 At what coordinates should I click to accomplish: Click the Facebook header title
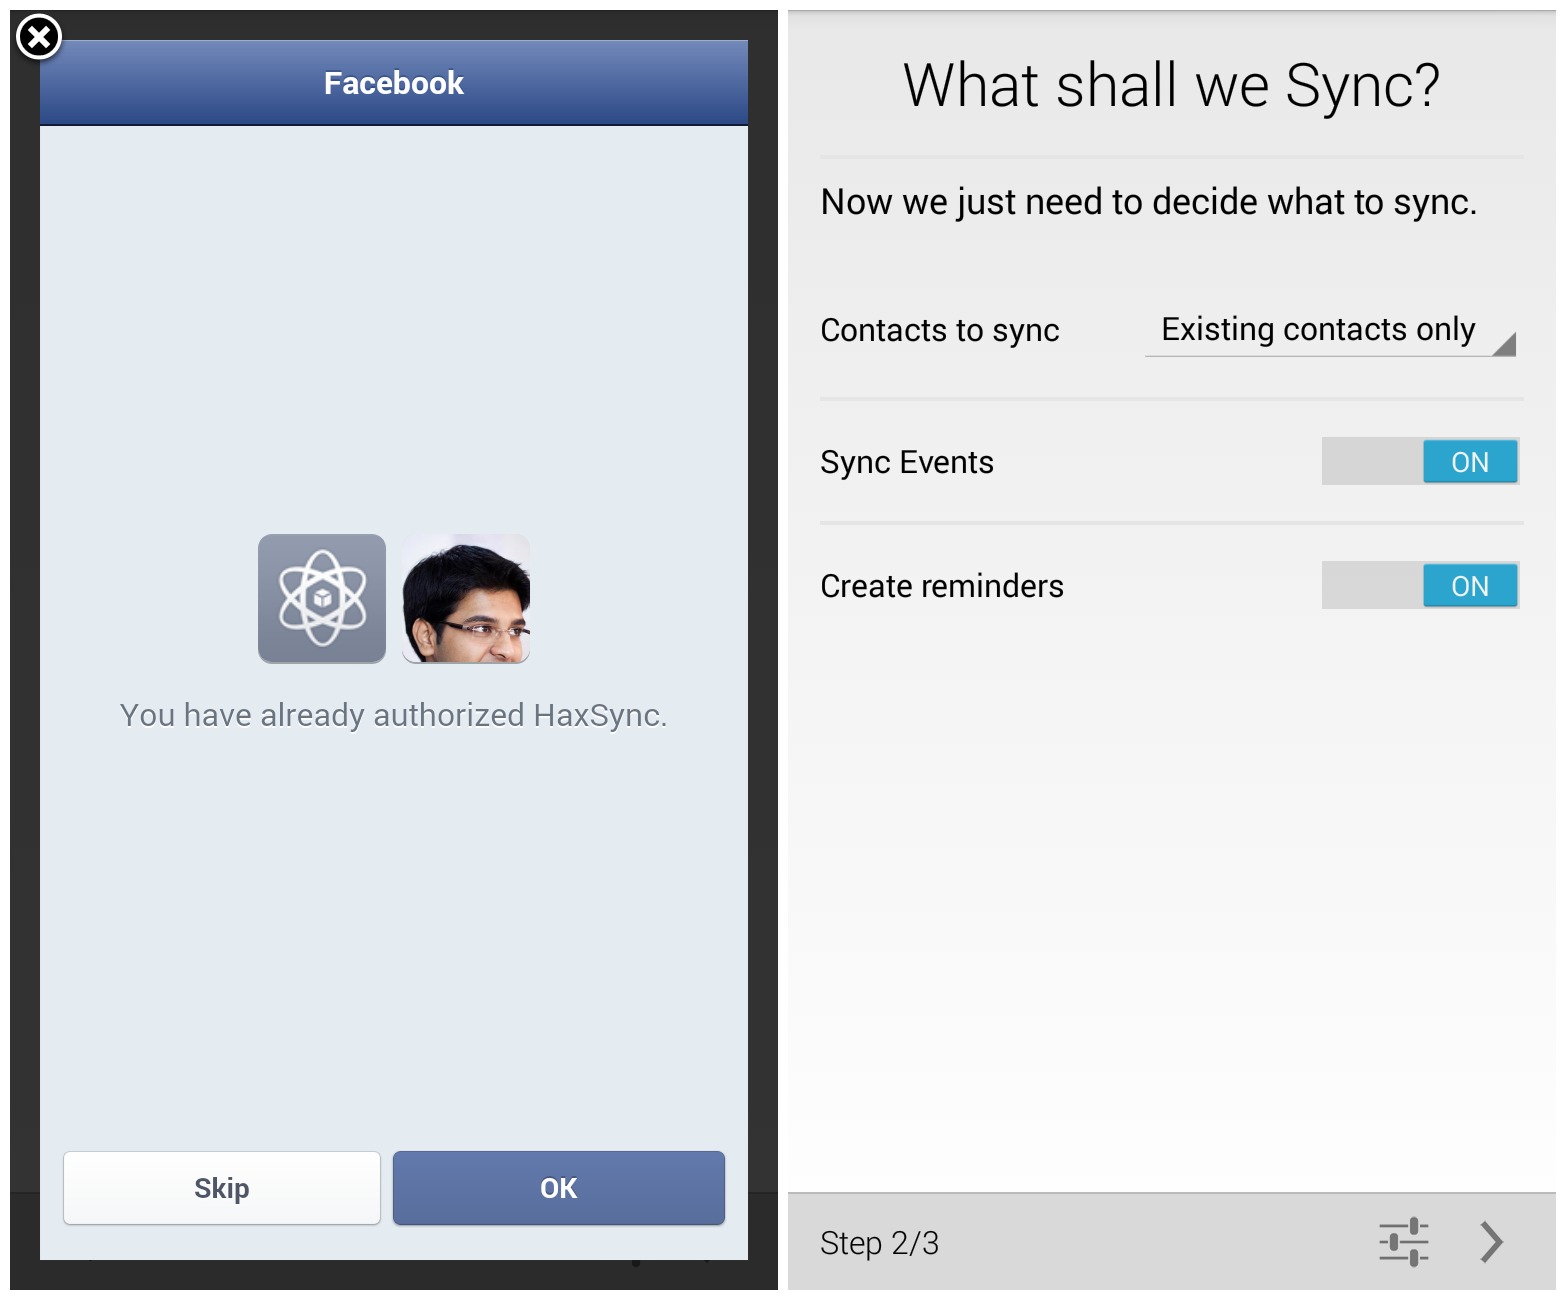coord(394,83)
